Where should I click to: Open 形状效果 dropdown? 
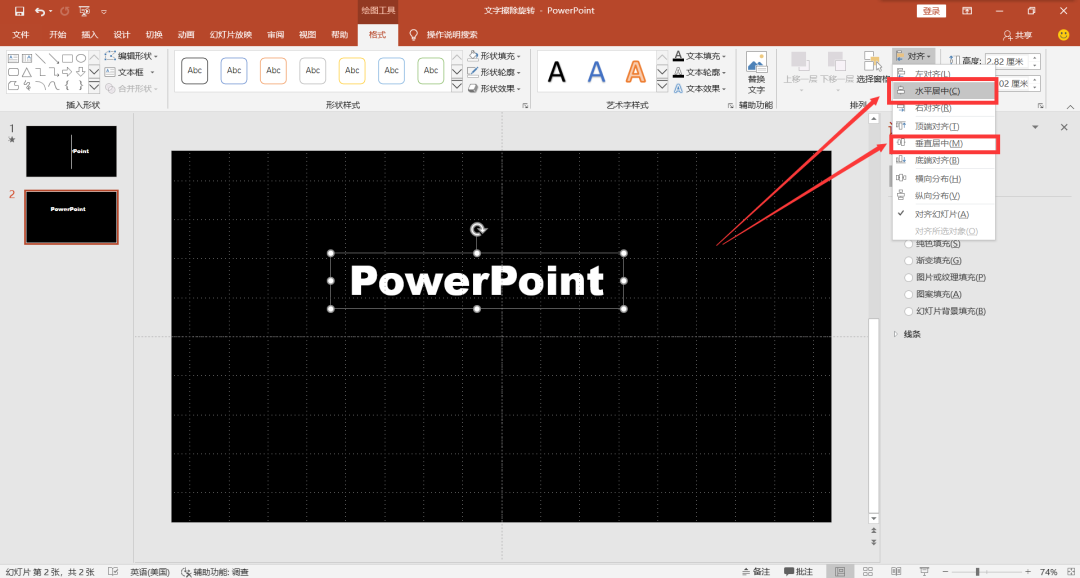[x=494, y=88]
